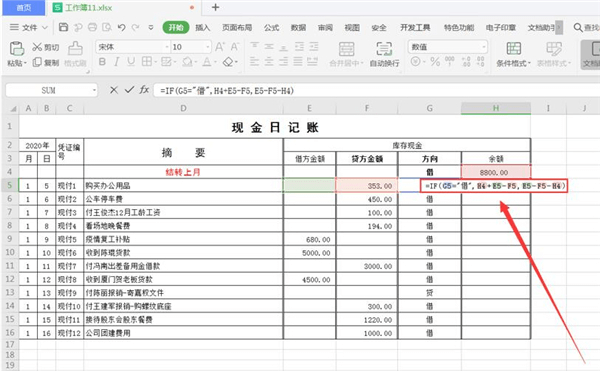Image resolution: width=600 pixels, height=371 pixels.
Task: Align cell content vertically to middle
Action: pyautogui.click(x=269, y=46)
